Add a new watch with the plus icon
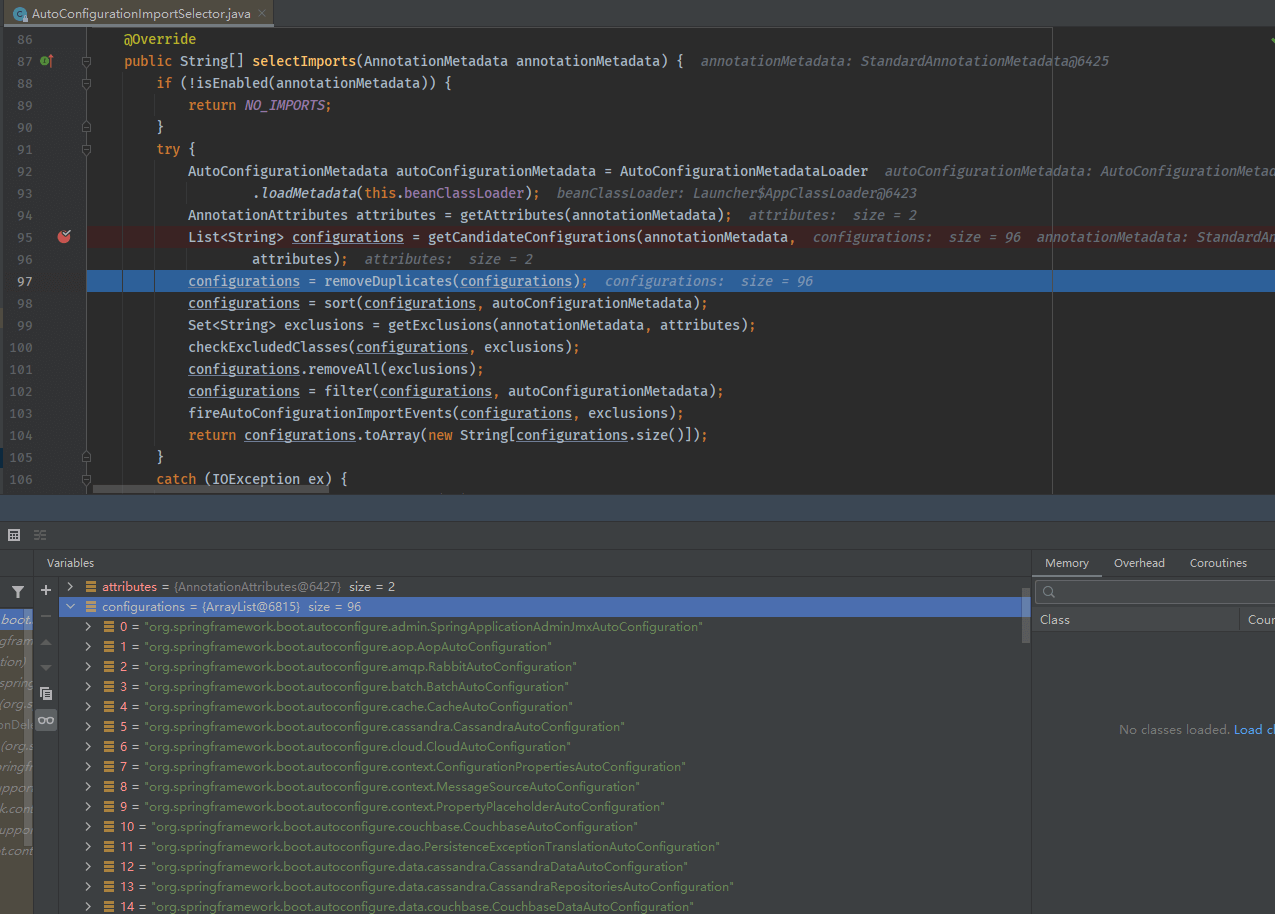 pyautogui.click(x=46, y=591)
